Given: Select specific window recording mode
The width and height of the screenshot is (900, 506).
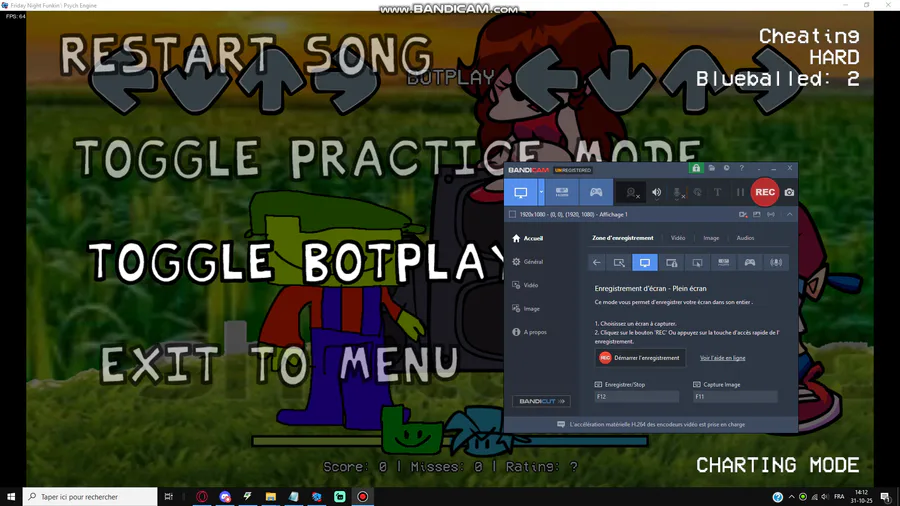Looking at the screenshot, I should (x=672, y=263).
